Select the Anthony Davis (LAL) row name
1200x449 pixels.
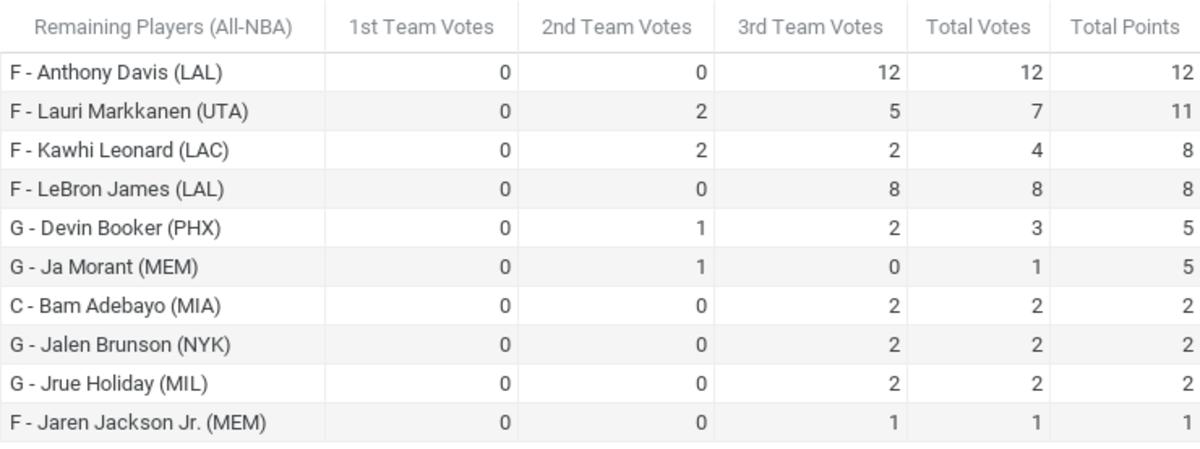tap(116, 72)
